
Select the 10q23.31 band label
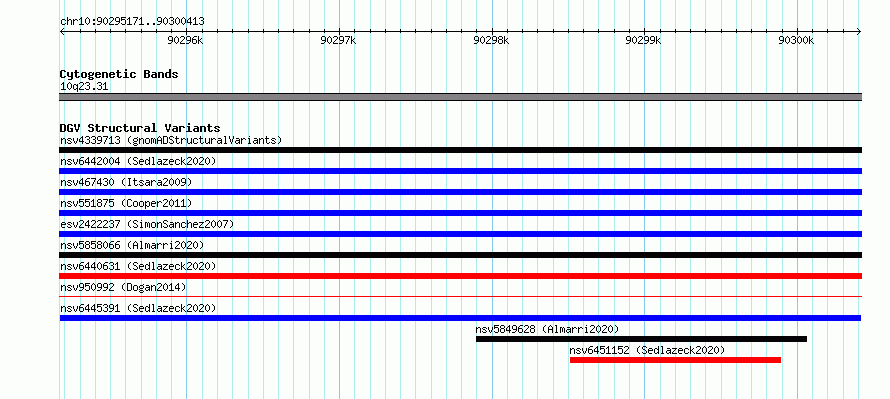[84, 87]
